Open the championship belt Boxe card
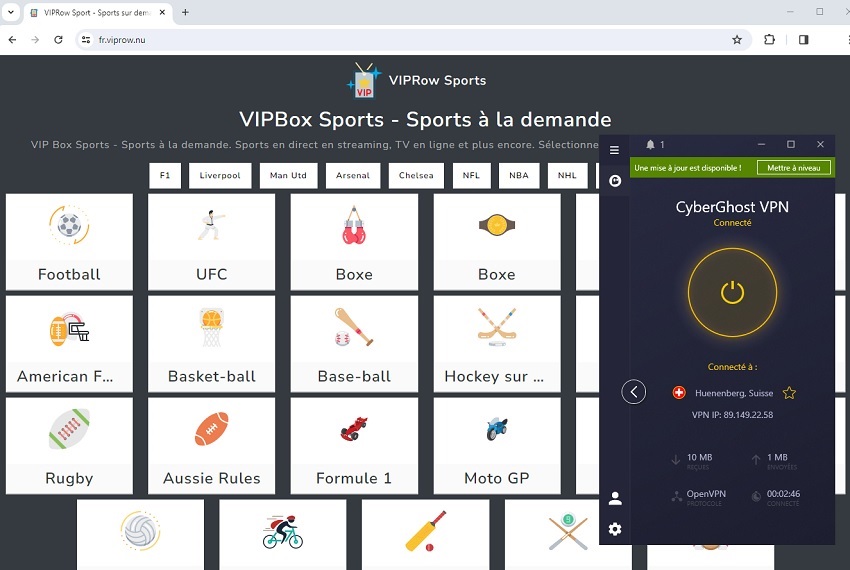This screenshot has height=570, width=850. 497,242
